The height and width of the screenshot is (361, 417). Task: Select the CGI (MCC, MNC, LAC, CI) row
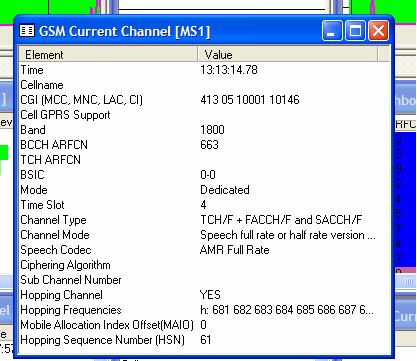pos(204,100)
